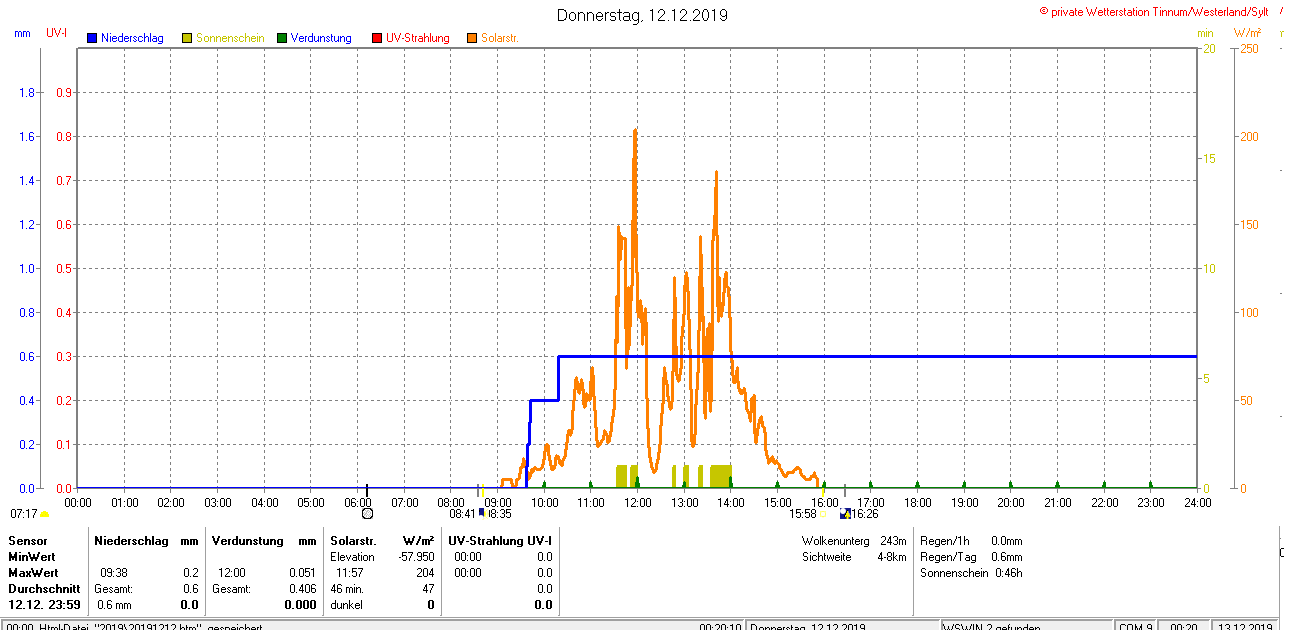Click the small yellow square beside 15:58
Image resolution: width=1310 pixels, height=630 pixels.
pyautogui.click(x=823, y=514)
